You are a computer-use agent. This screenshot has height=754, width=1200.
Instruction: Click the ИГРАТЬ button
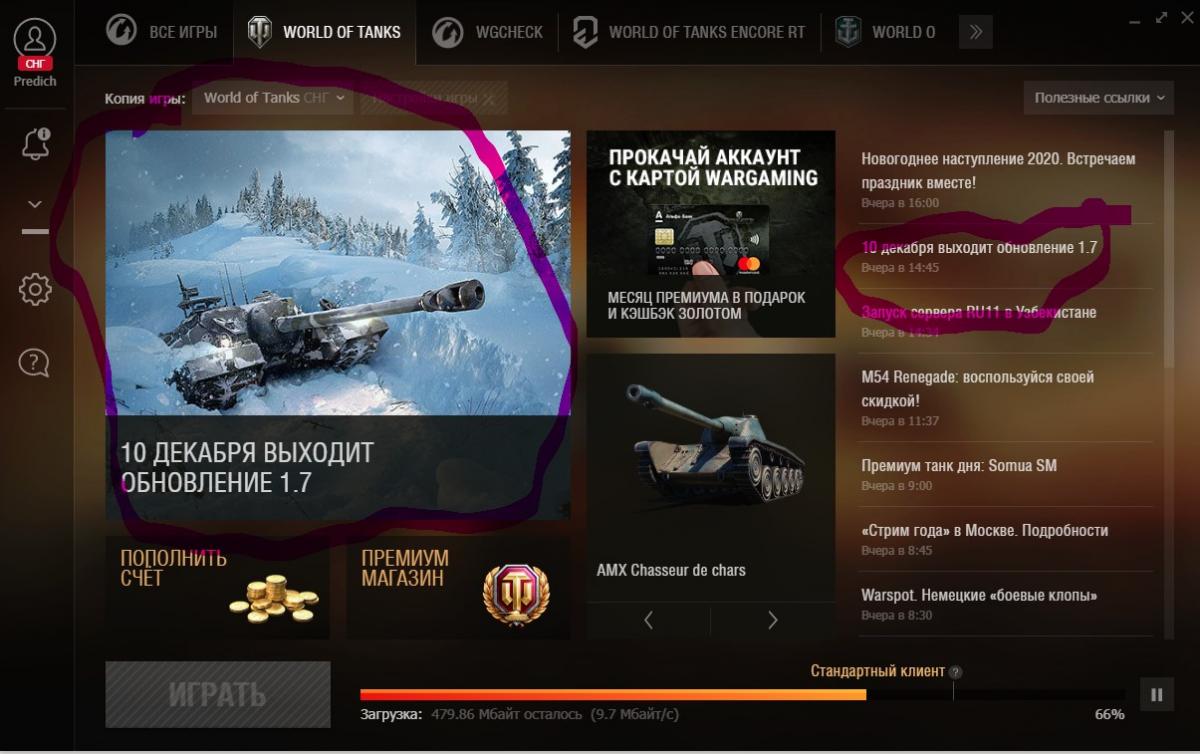pos(218,694)
